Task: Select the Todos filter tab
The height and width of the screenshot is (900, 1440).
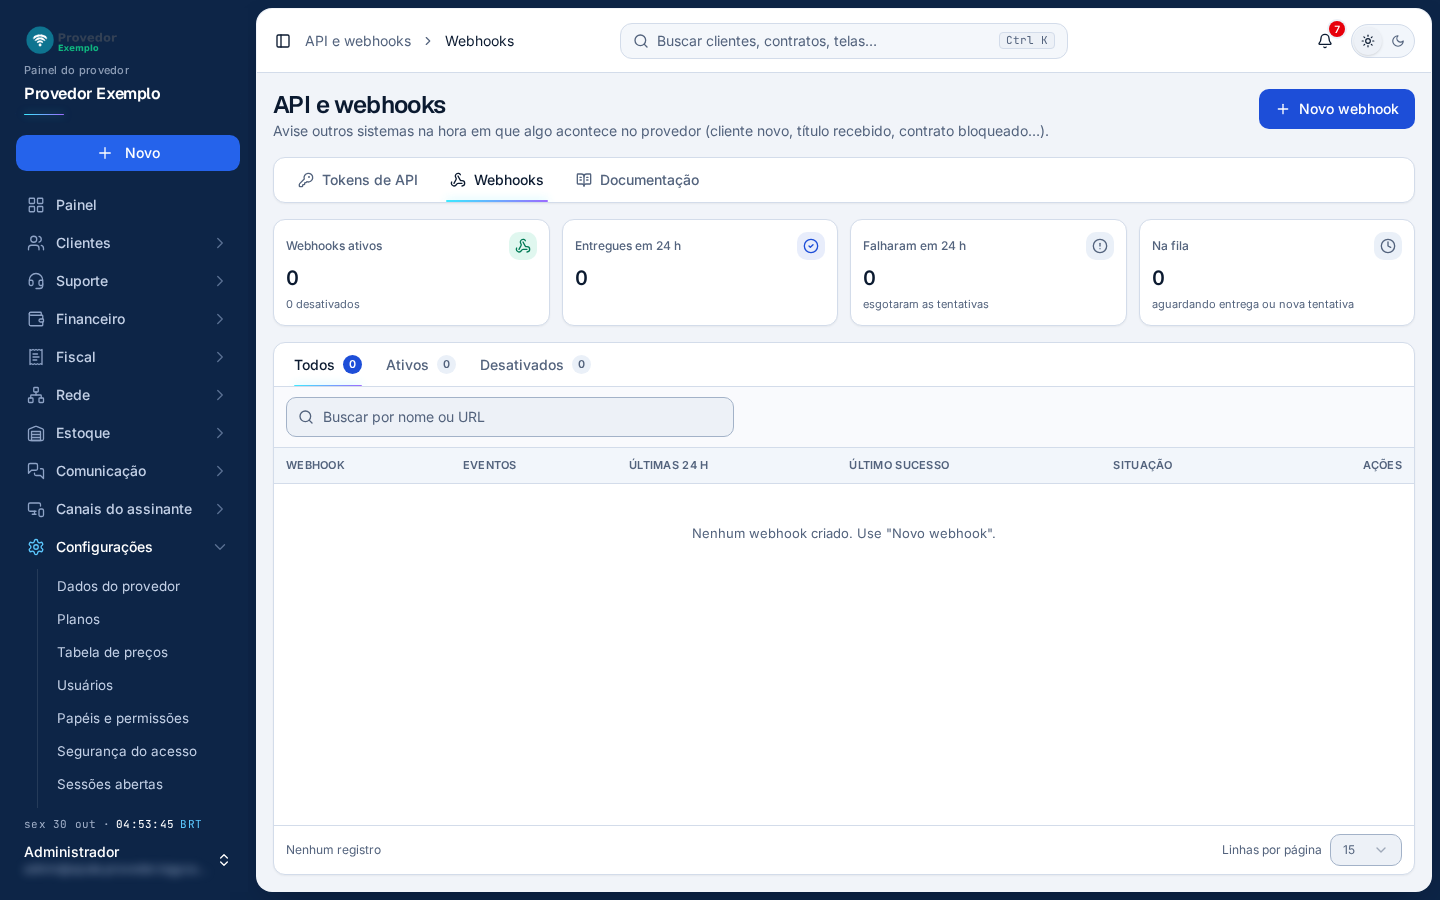Action: [x=327, y=365]
